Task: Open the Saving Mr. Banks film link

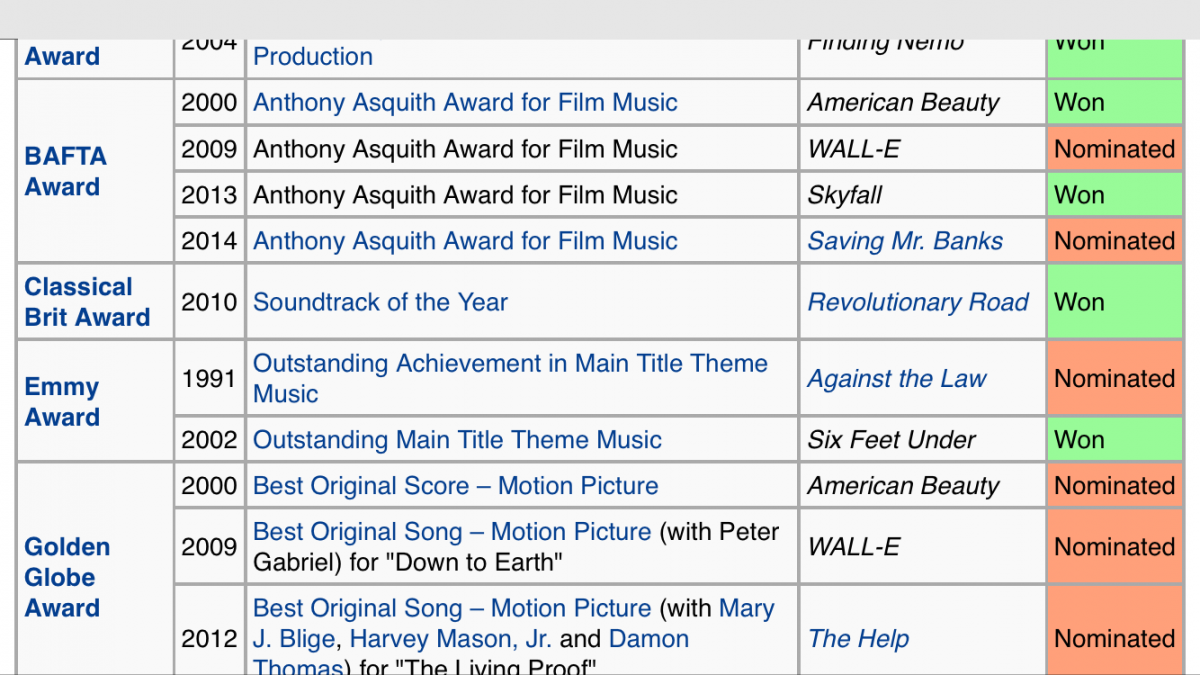Action: pos(905,241)
